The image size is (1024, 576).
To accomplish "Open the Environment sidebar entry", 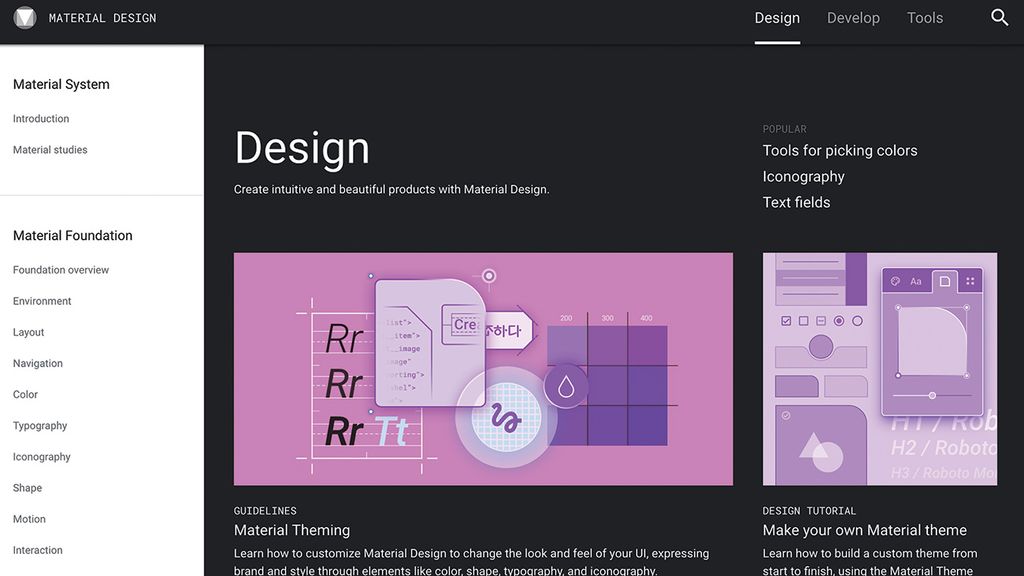I will [x=41, y=300].
